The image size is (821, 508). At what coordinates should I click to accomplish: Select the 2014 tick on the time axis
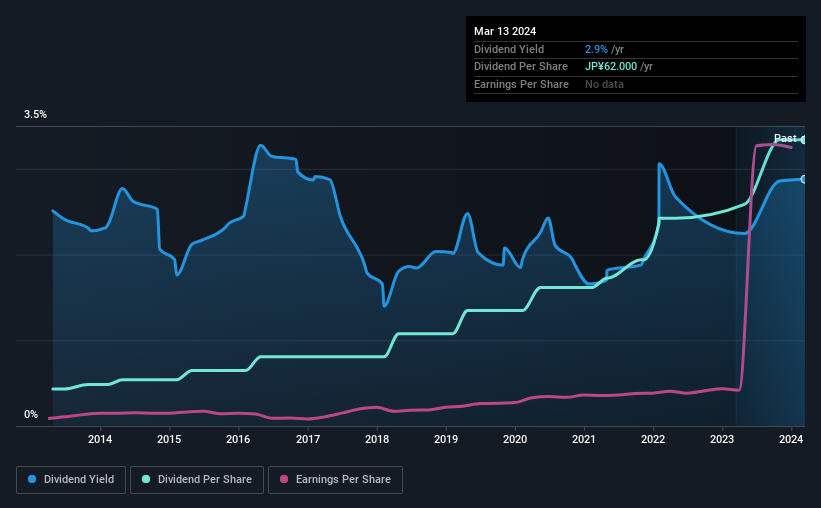99,439
